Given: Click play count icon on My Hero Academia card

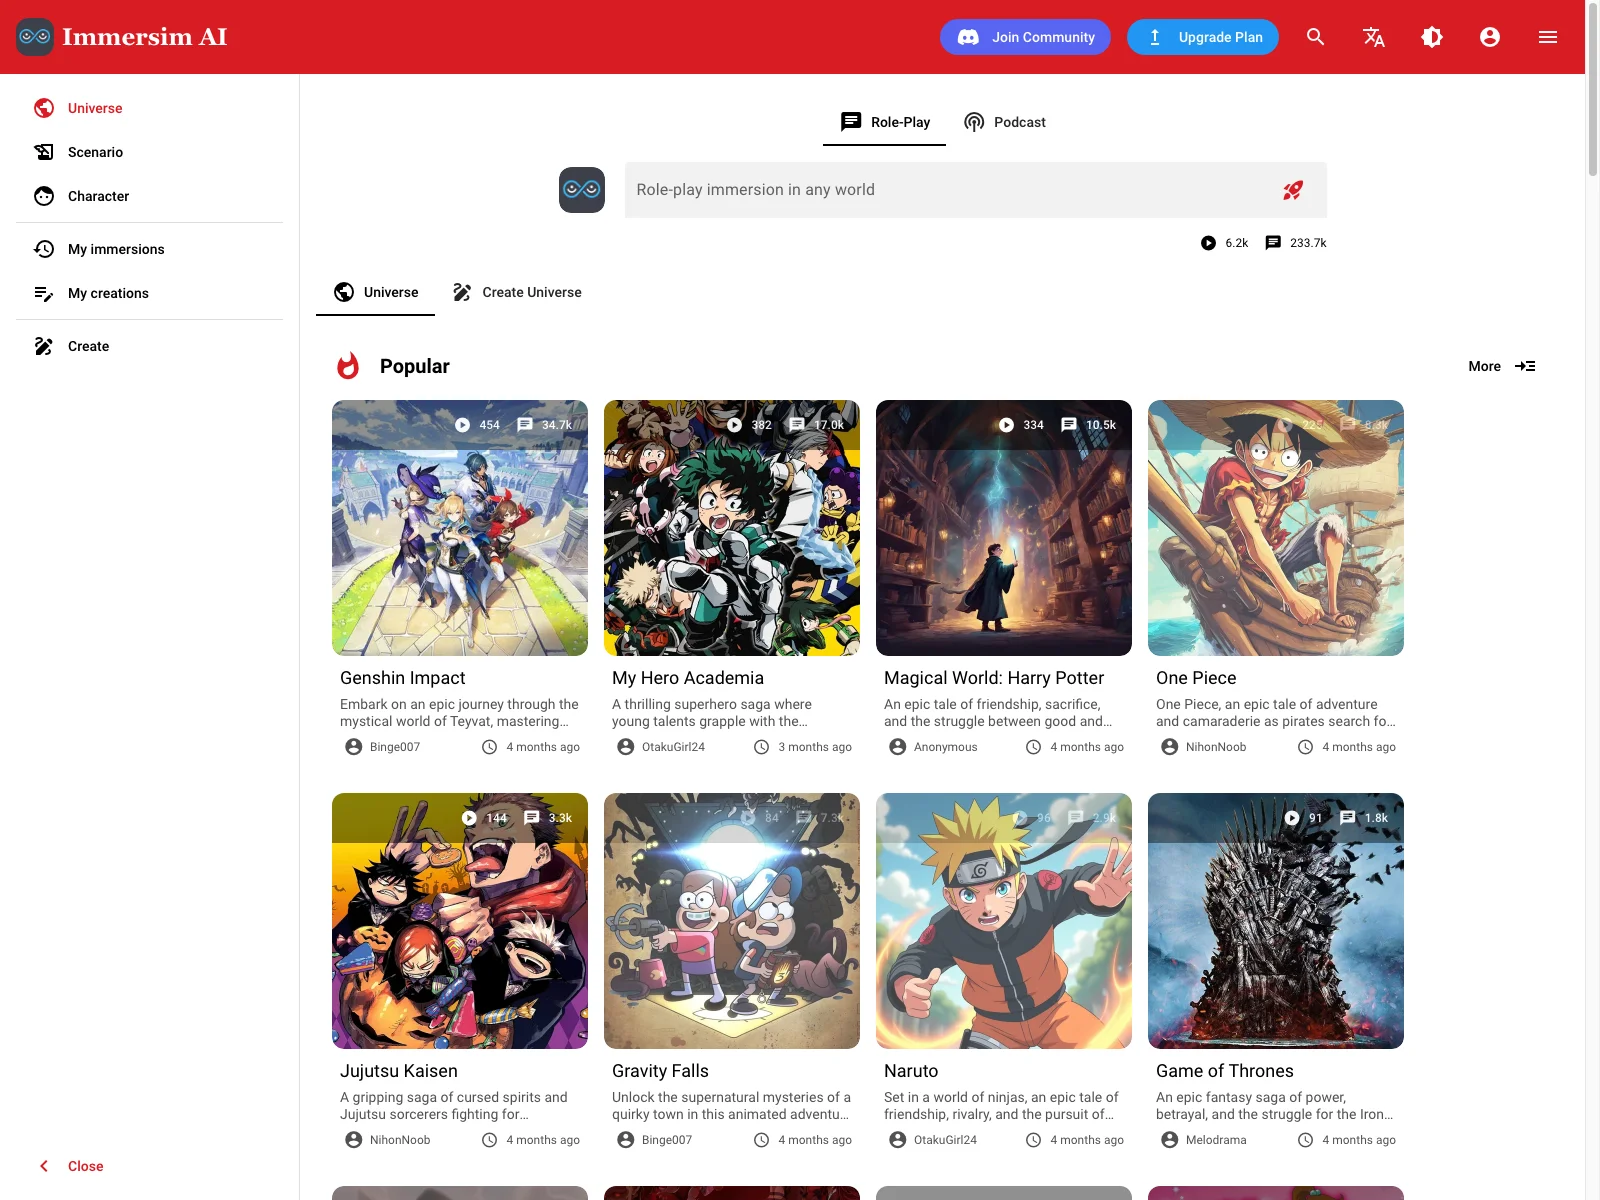Looking at the screenshot, I should [734, 425].
